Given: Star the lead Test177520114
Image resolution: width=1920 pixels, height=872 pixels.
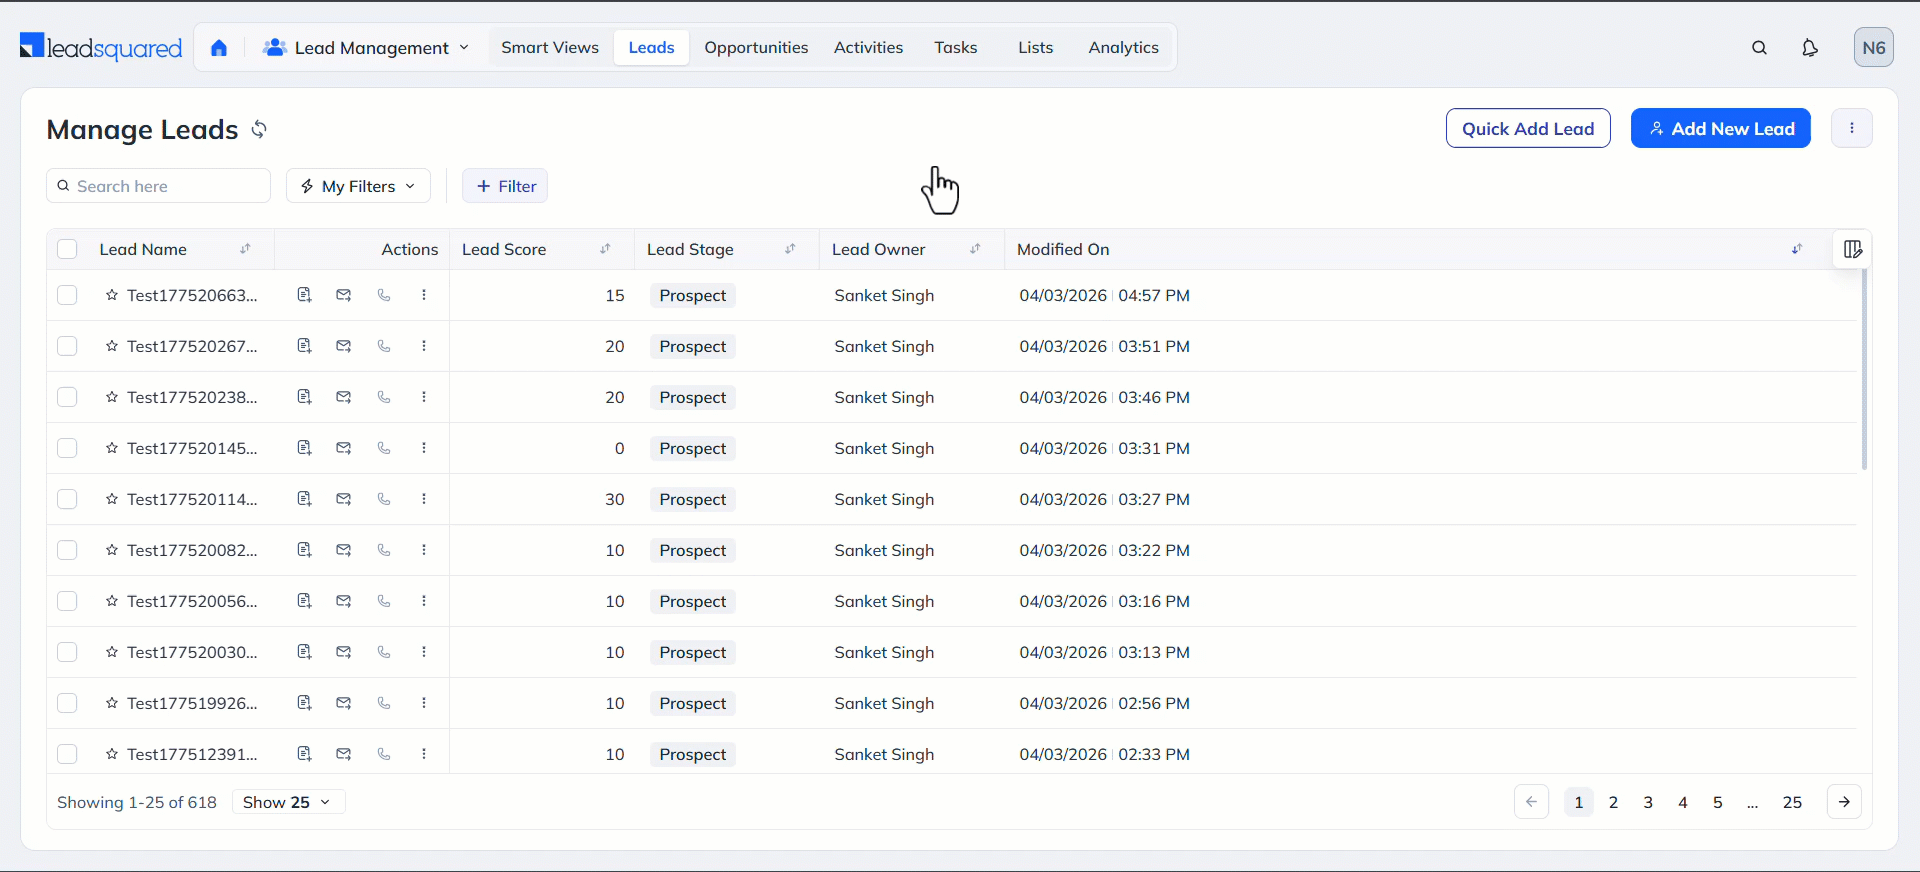Looking at the screenshot, I should coord(112,499).
